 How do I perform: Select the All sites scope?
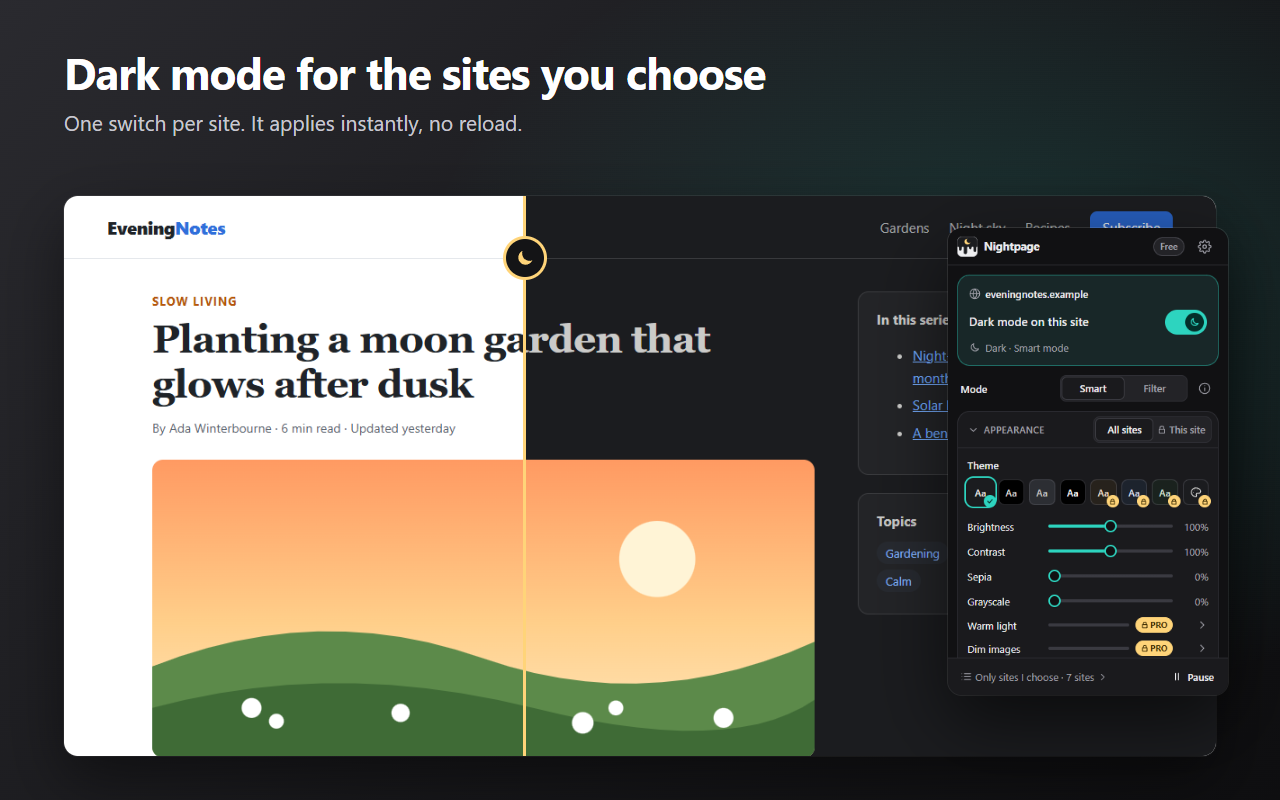click(1124, 430)
